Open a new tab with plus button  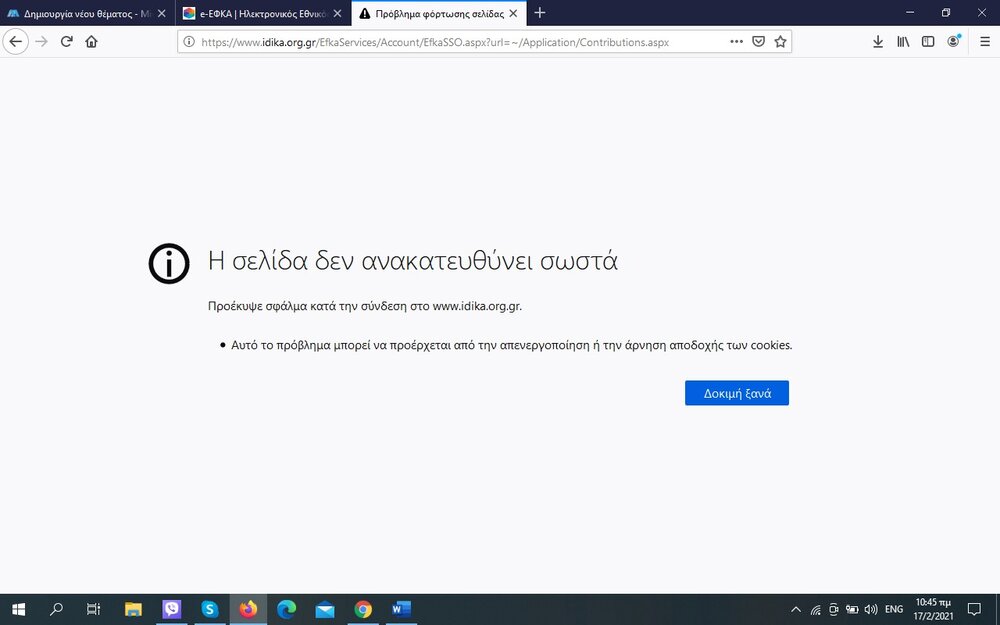(x=540, y=13)
